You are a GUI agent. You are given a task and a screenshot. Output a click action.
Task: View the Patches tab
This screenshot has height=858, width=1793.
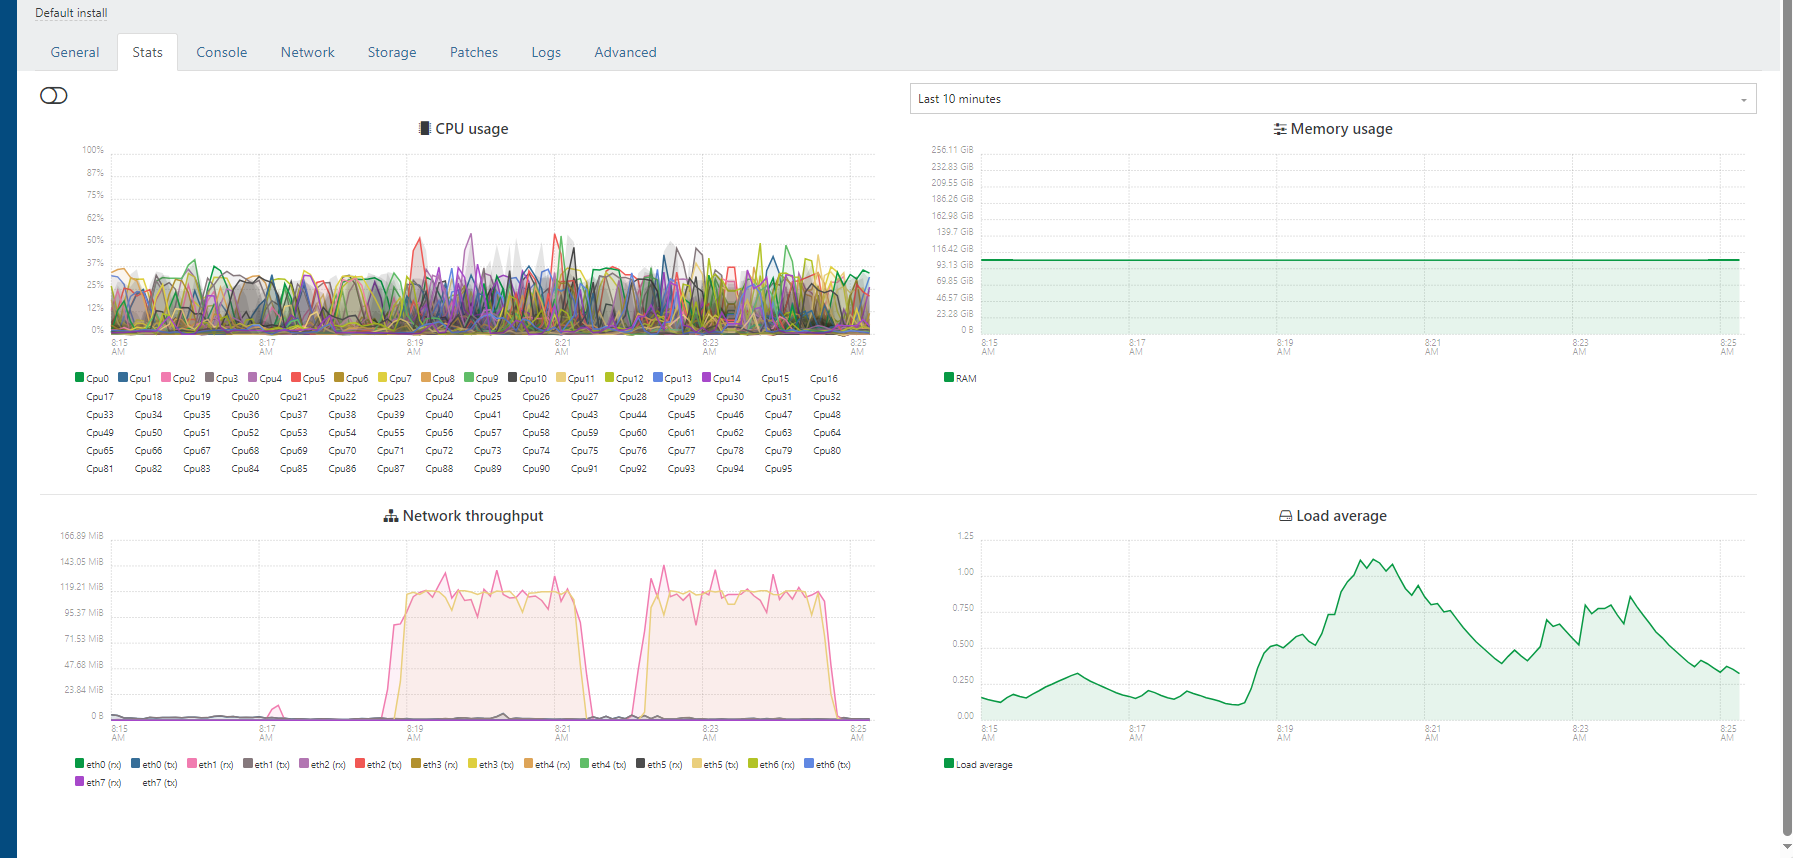pyautogui.click(x=473, y=52)
